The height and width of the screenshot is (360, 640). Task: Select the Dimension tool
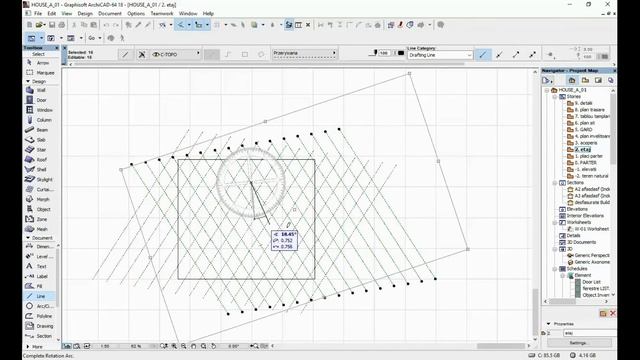40,247
